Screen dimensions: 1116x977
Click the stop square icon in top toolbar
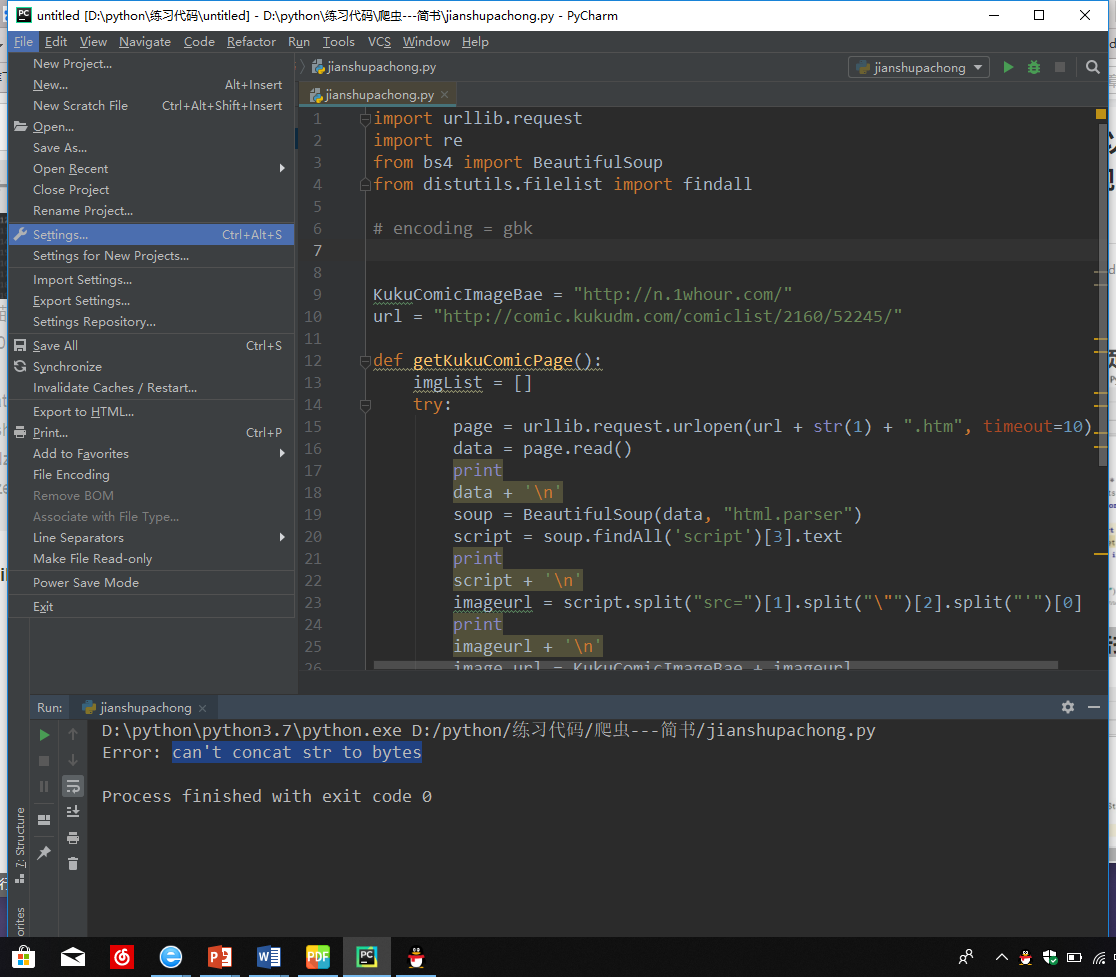tap(1060, 67)
